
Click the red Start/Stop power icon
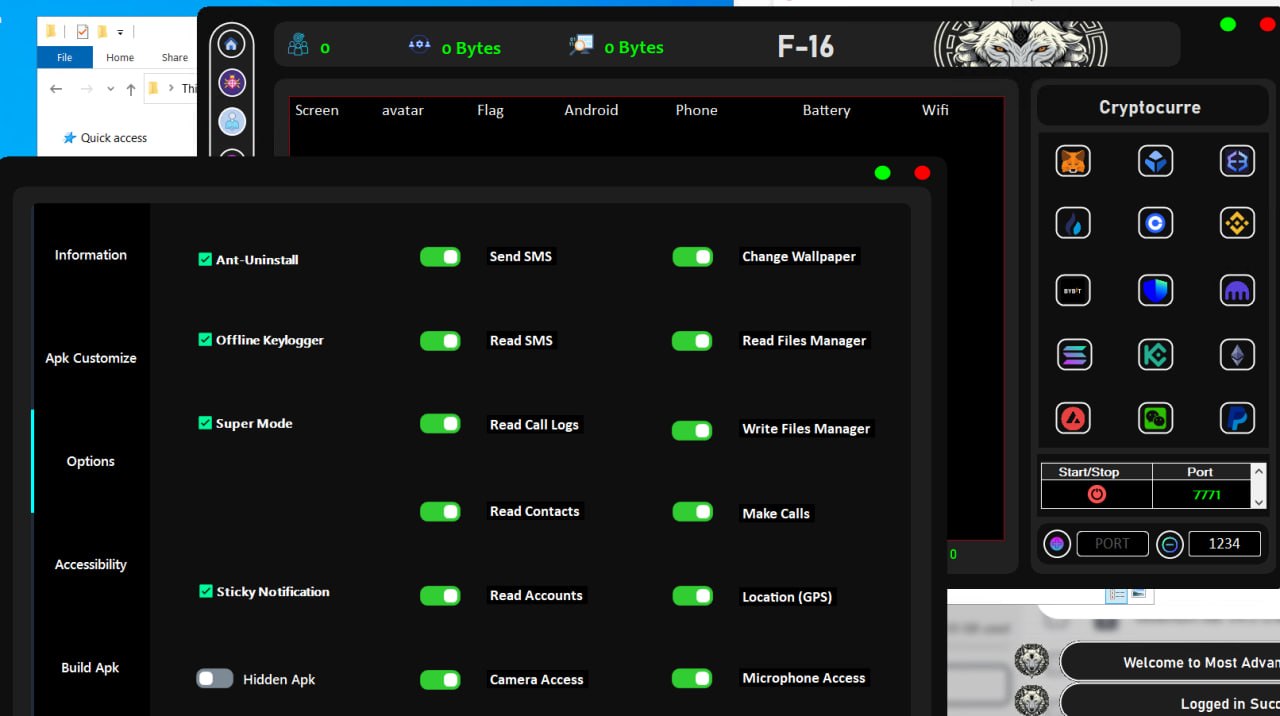click(x=1097, y=494)
